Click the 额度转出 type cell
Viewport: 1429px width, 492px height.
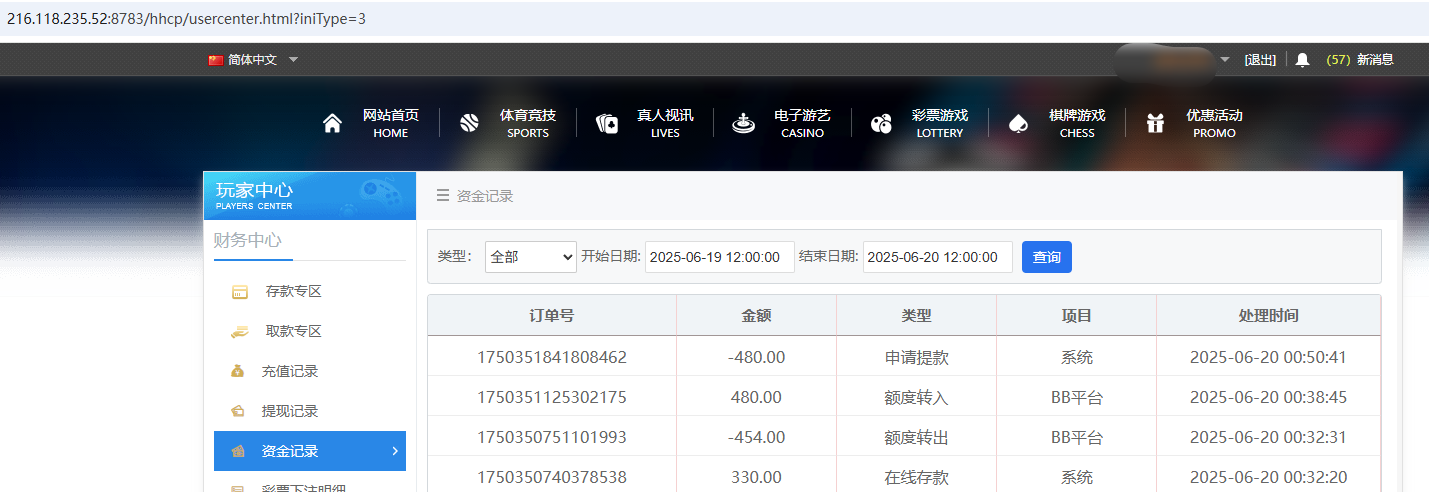click(x=916, y=437)
